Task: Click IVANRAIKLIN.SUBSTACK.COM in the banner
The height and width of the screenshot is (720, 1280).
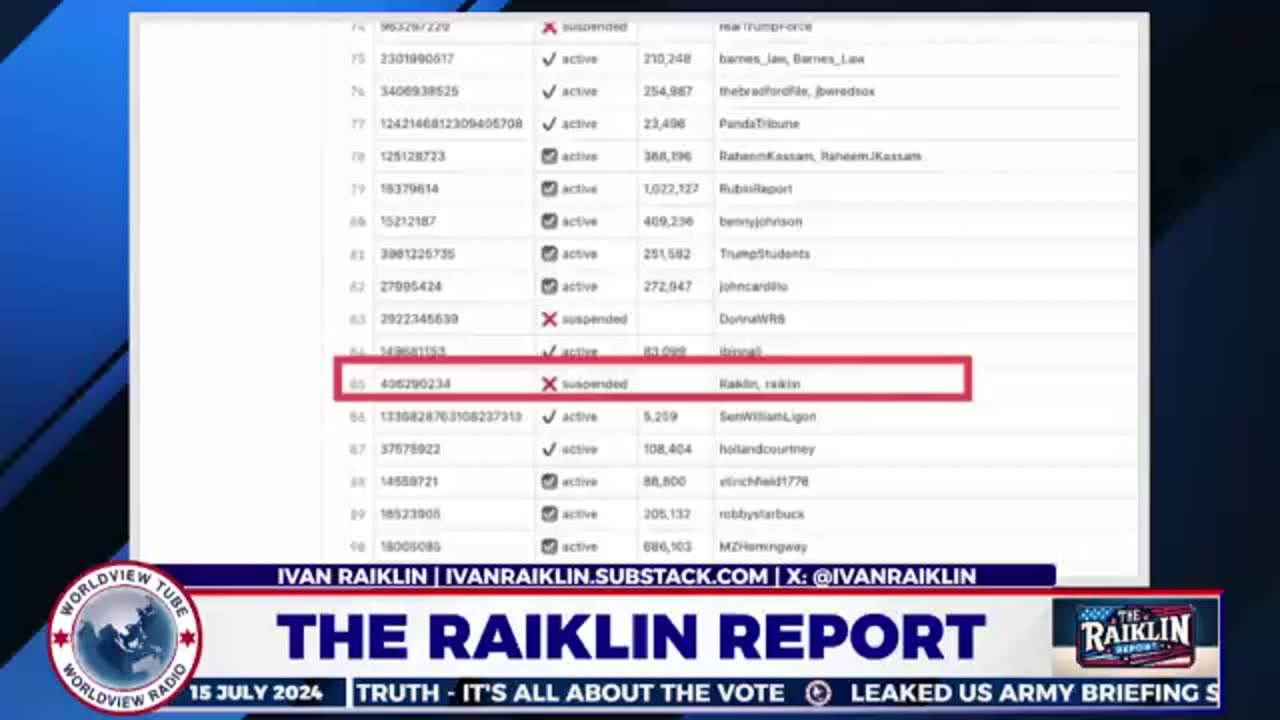Action: tap(607, 576)
